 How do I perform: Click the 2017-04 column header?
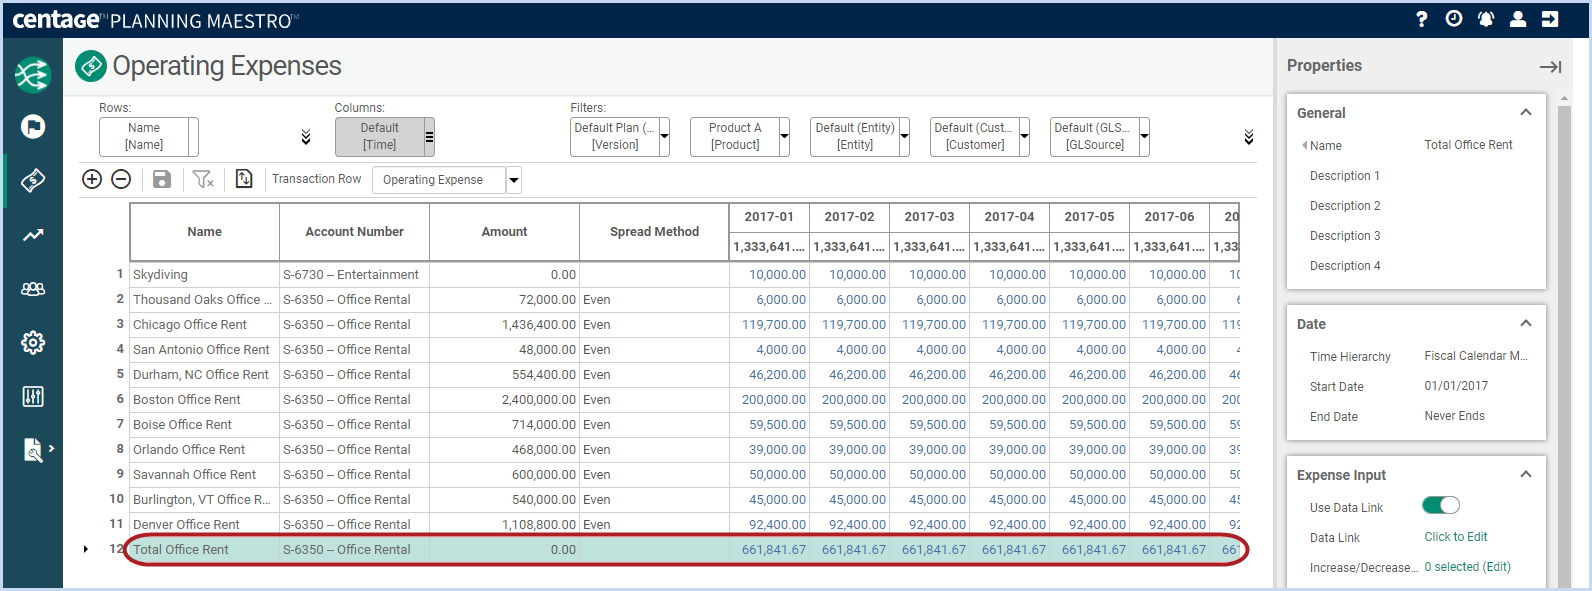coord(1009,217)
